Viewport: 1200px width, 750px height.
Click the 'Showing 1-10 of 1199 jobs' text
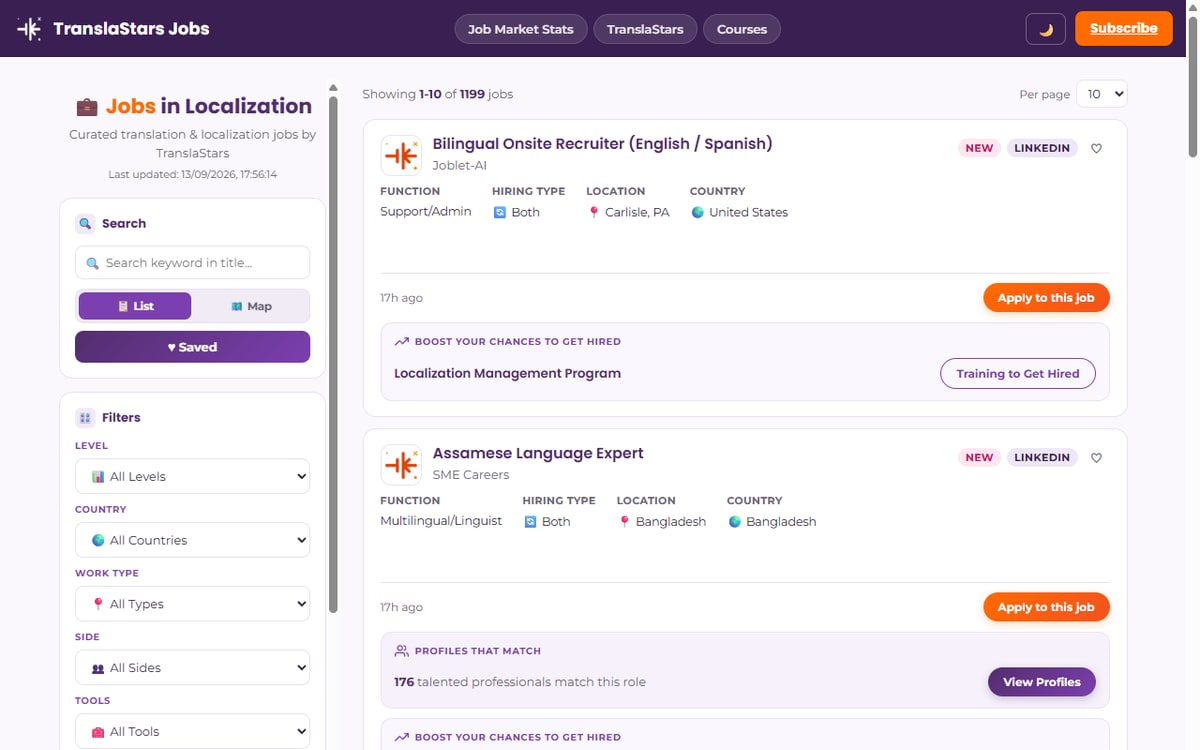tap(437, 94)
